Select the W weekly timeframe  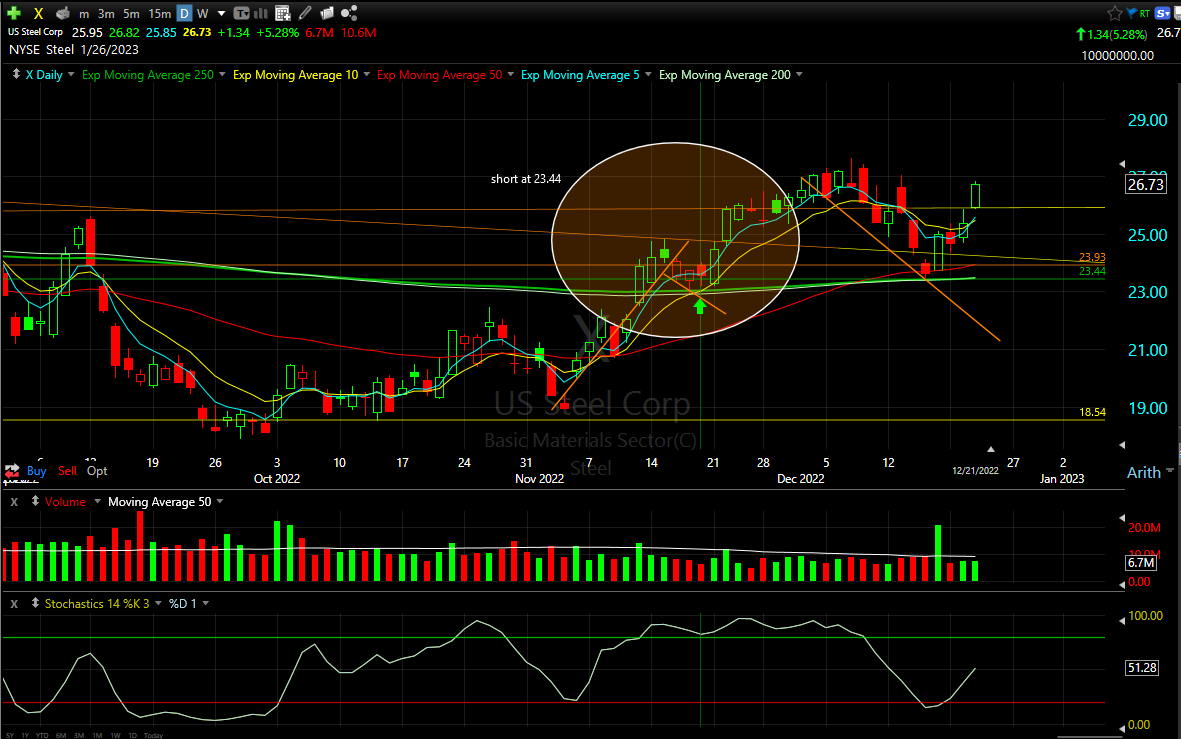203,14
